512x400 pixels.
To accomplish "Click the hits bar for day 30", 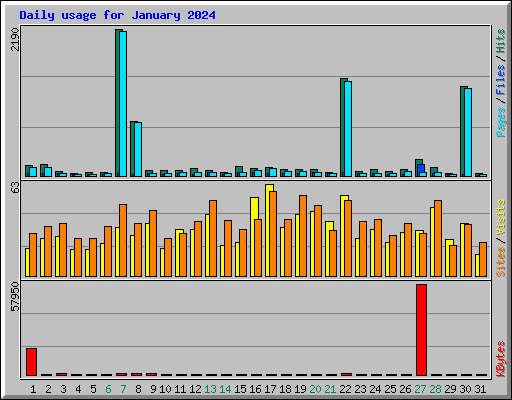I will coord(463,131).
